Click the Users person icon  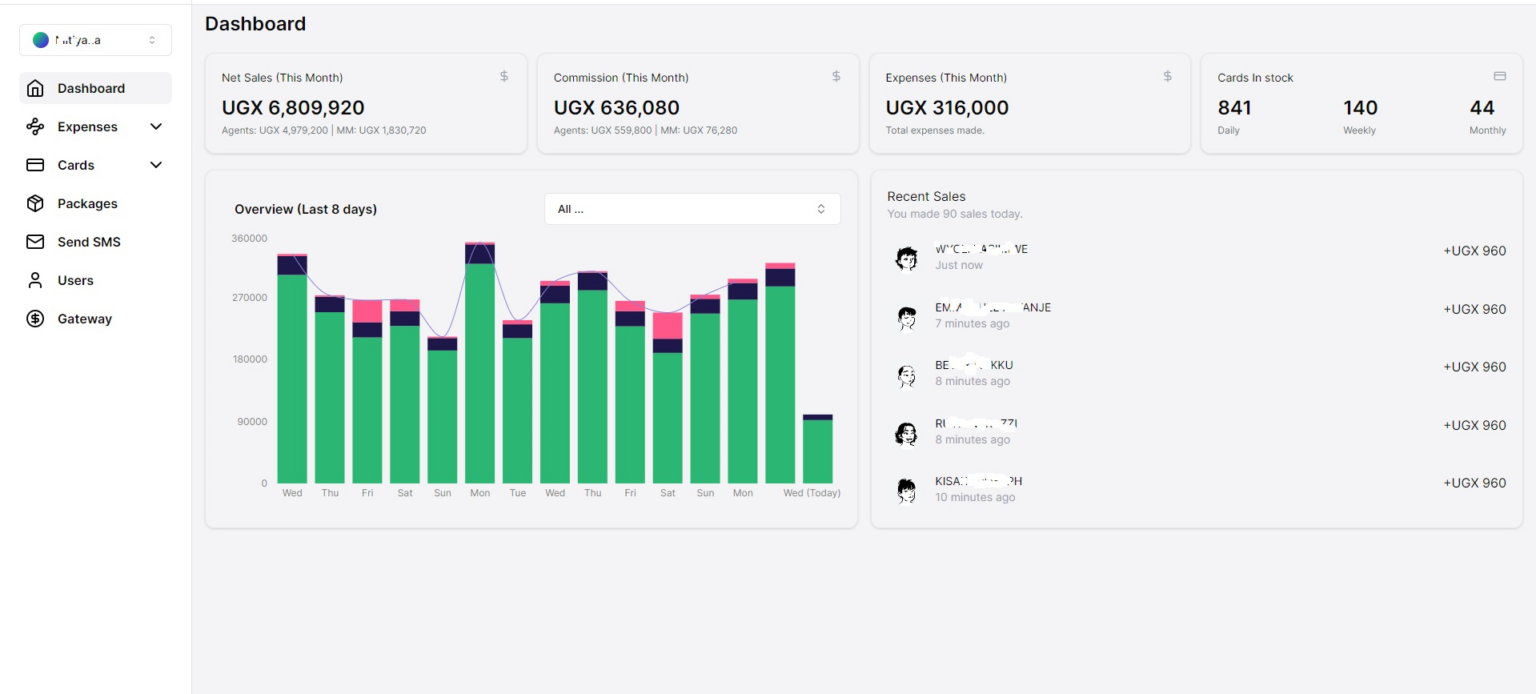pyautogui.click(x=35, y=281)
